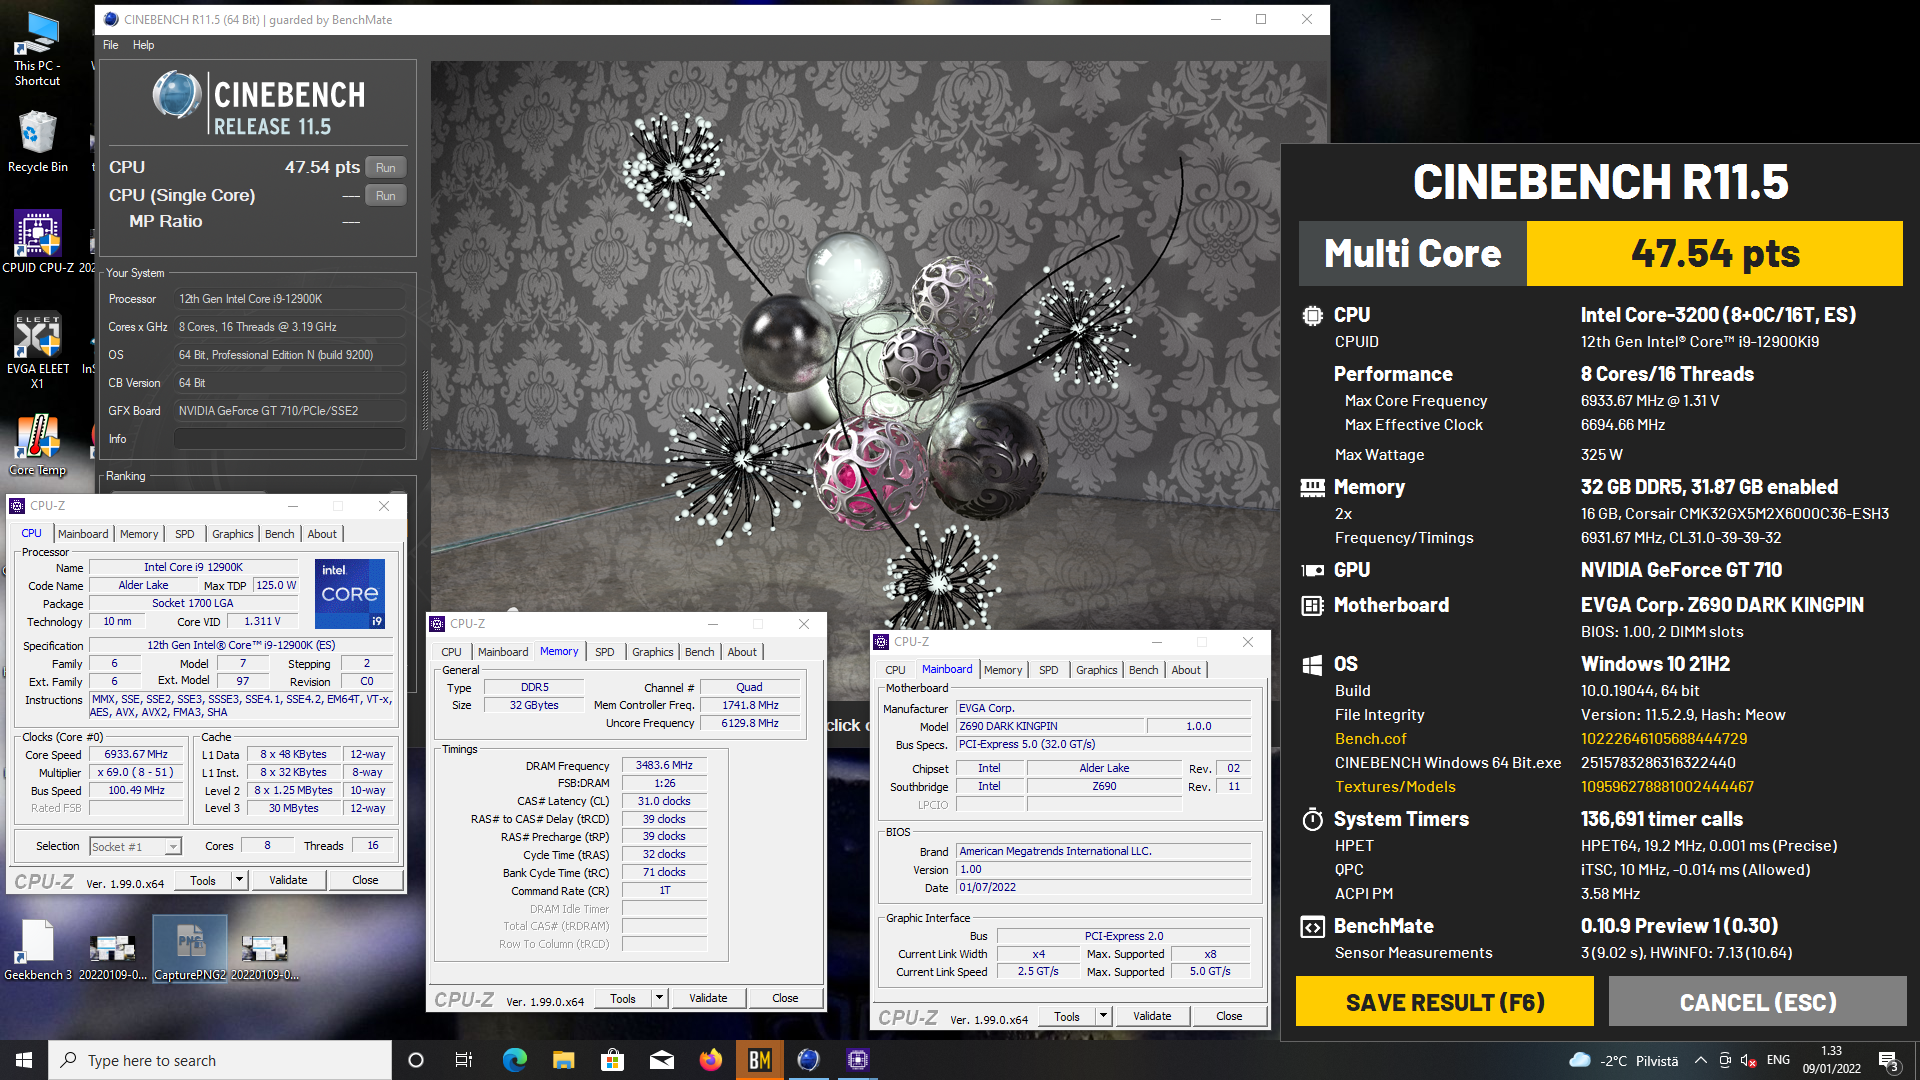1920x1080 pixels.
Task: Click Model field Z690 DARK KINGPIN
Action: coord(1049,726)
